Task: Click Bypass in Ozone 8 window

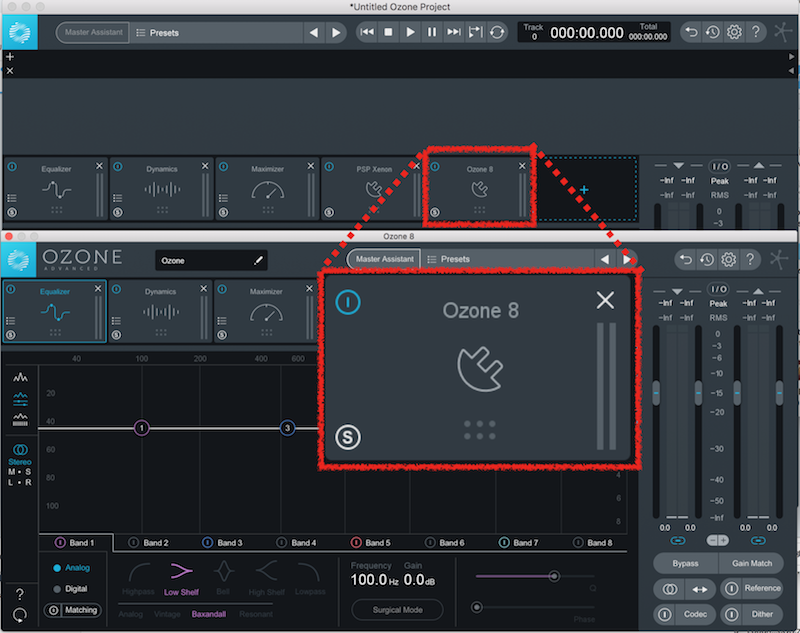Action: coord(685,563)
